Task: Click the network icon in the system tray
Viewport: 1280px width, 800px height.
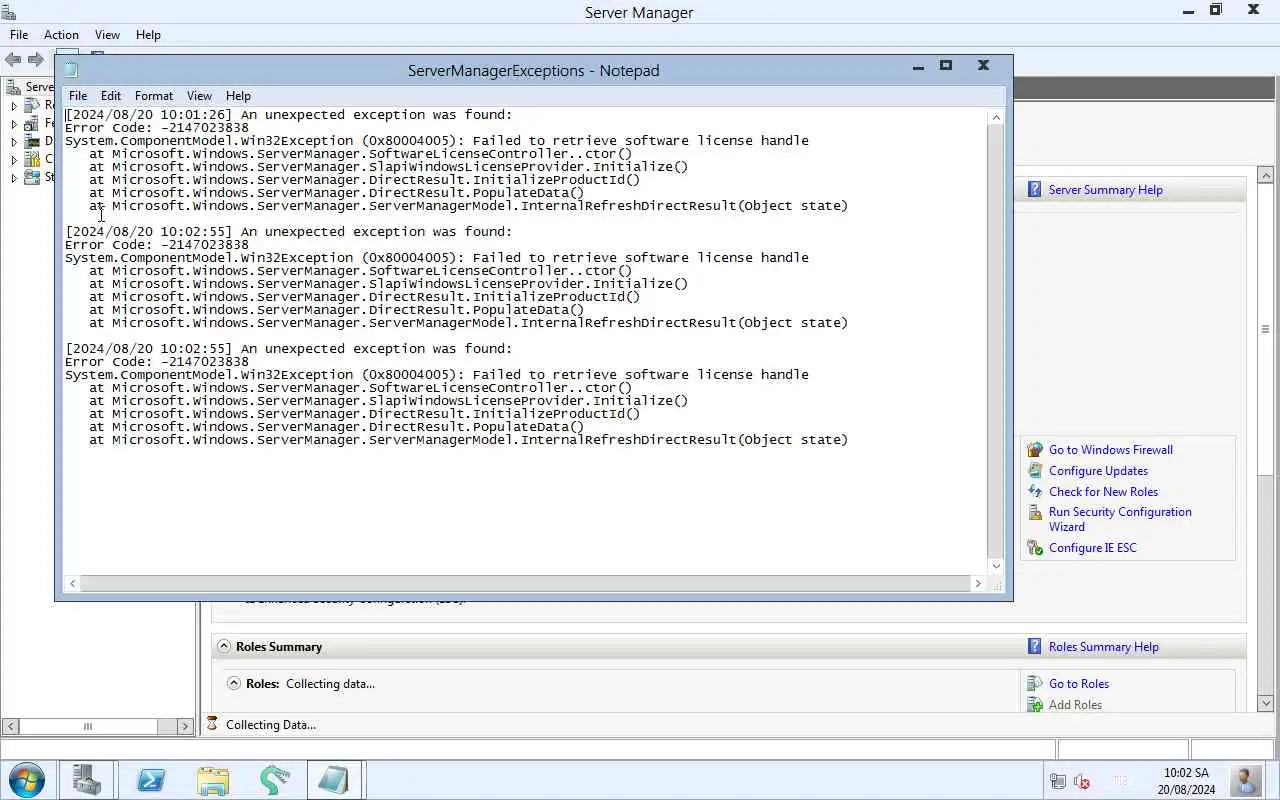Action: point(1058,781)
